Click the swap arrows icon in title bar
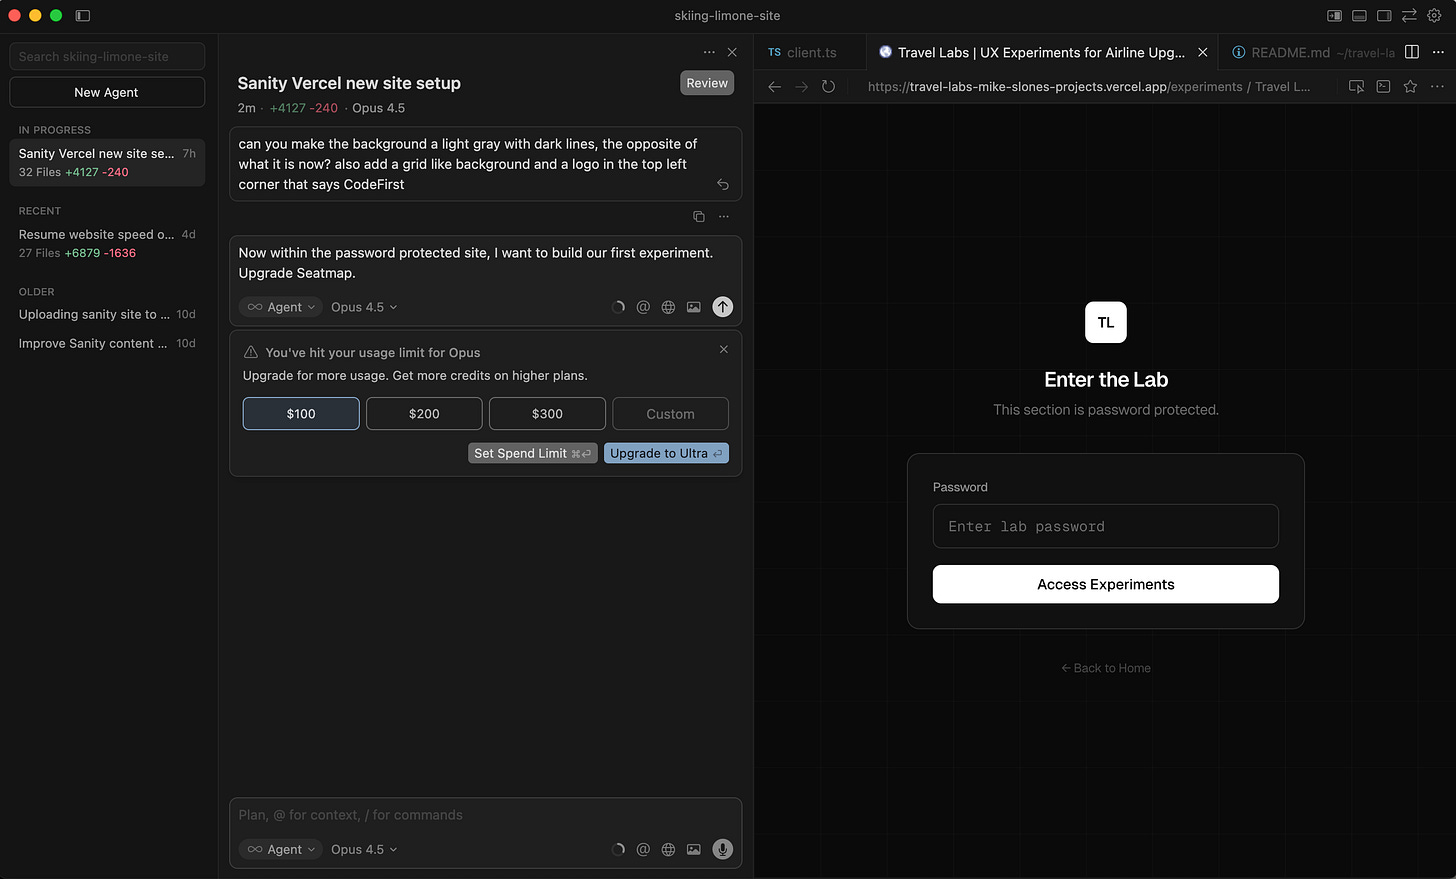 pyautogui.click(x=1409, y=16)
